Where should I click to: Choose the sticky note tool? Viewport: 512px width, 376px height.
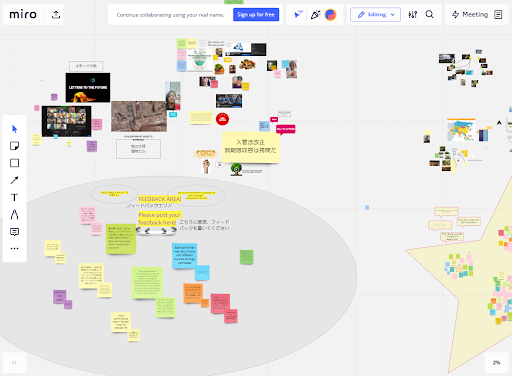tap(14, 146)
